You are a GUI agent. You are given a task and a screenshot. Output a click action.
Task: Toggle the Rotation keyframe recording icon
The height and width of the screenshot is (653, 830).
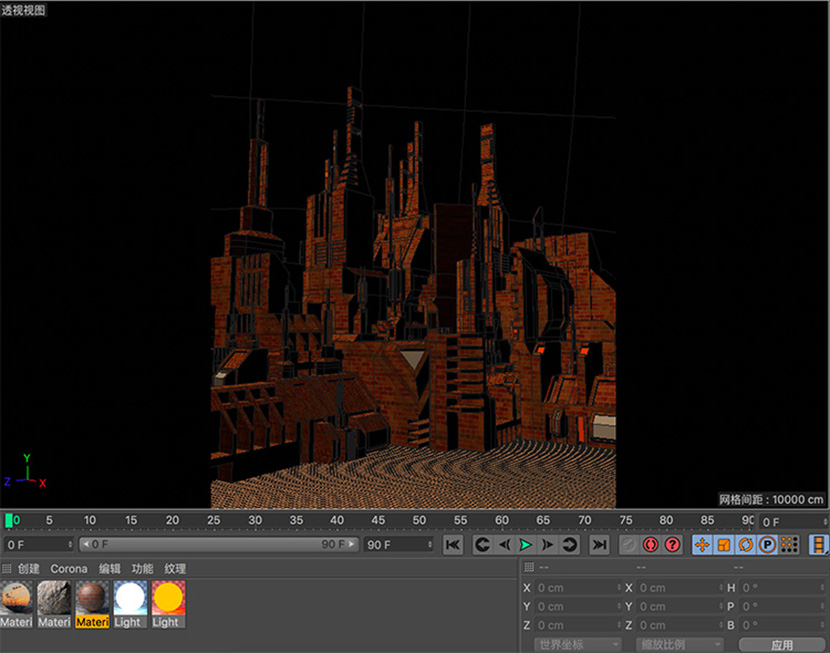(x=745, y=545)
